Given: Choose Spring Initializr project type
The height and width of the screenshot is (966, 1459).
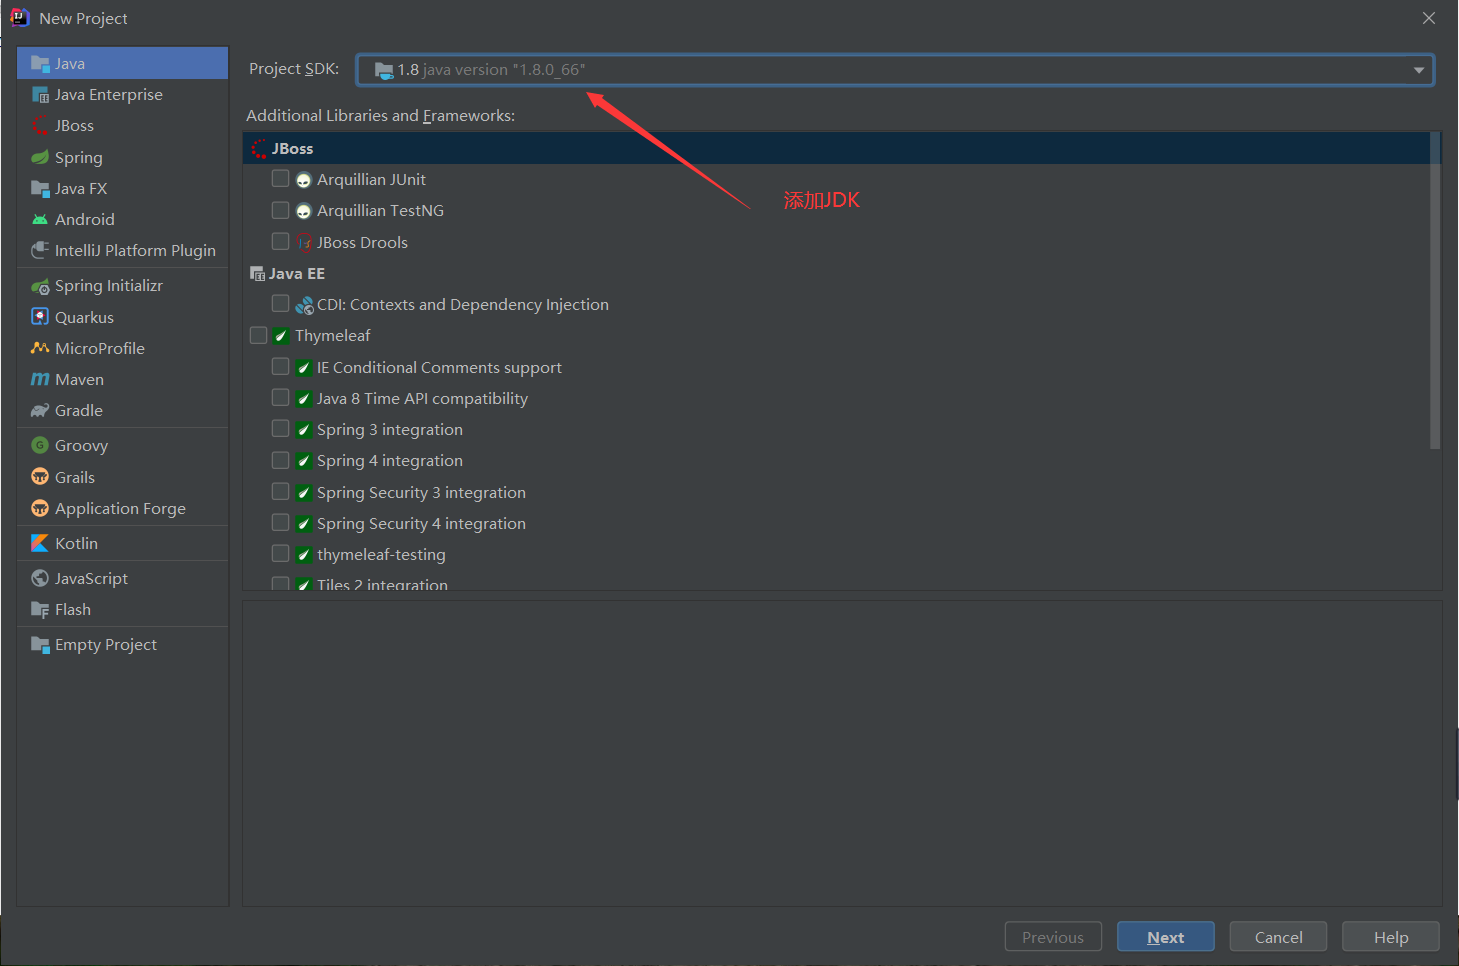Looking at the screenshot, I should tap(122, 286).
